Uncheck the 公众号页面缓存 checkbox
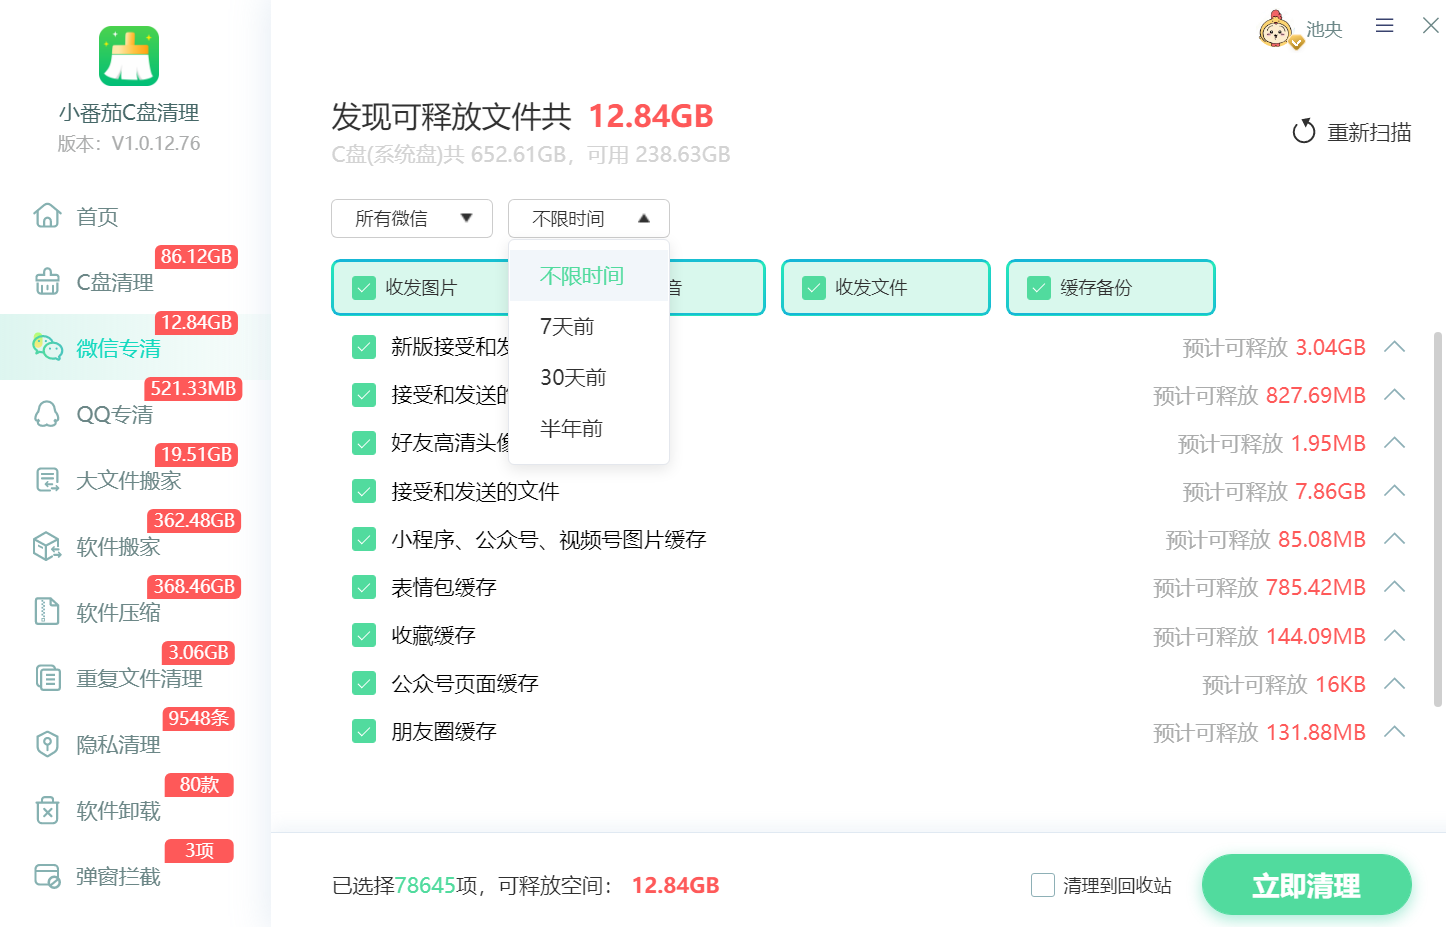1446x927 pixels. click(x=364, y=683)
